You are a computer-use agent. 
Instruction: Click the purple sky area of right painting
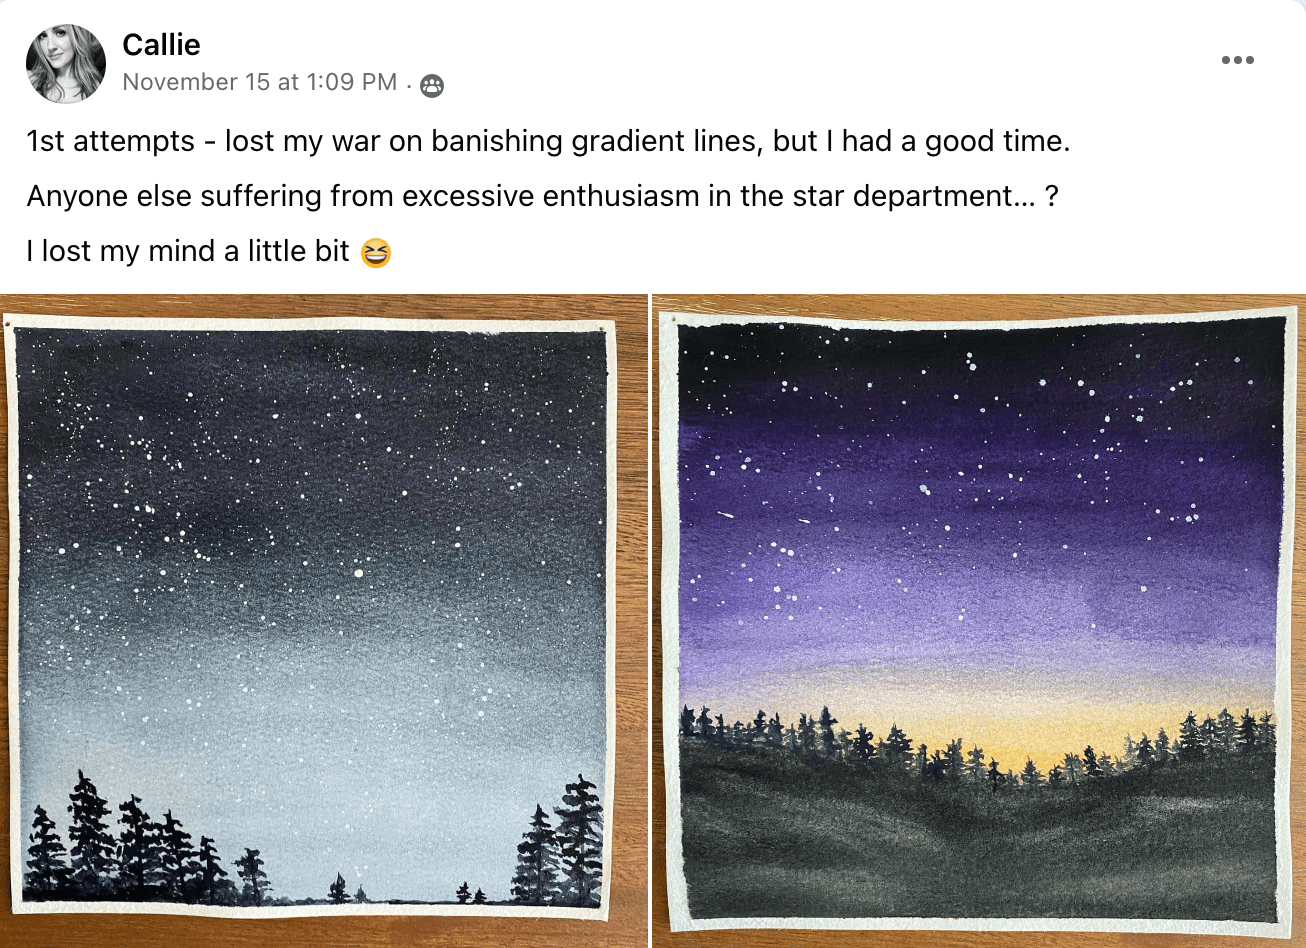coord(980,520)
